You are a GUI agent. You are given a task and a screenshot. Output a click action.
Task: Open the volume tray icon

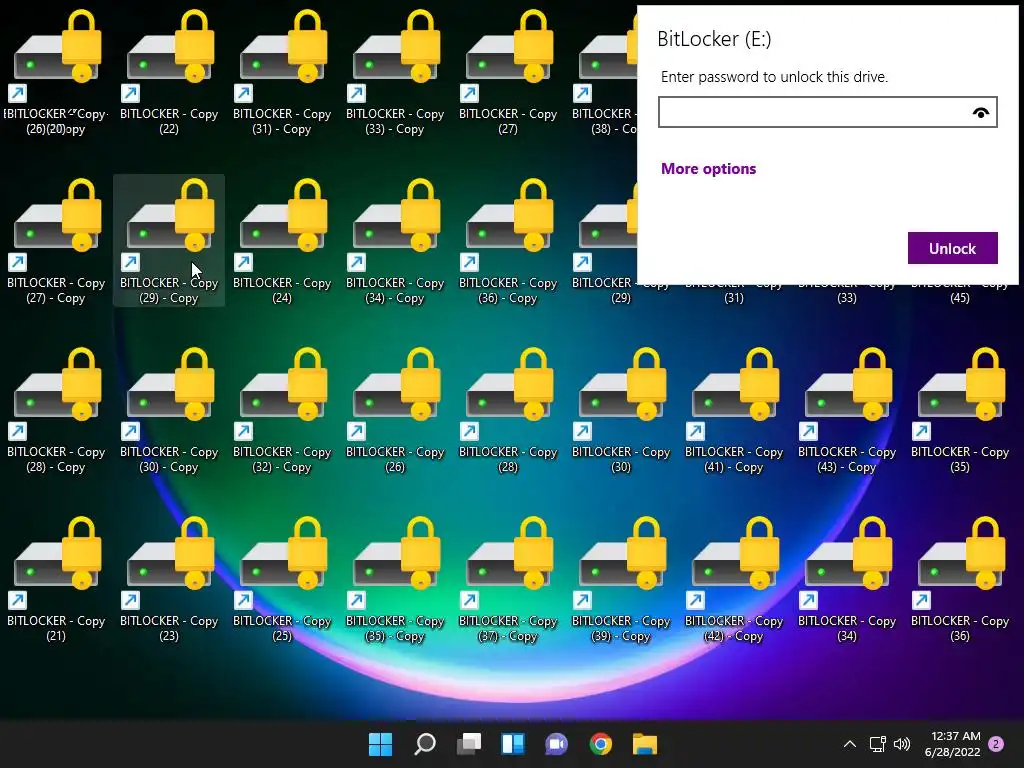click(x=902, y=744)
